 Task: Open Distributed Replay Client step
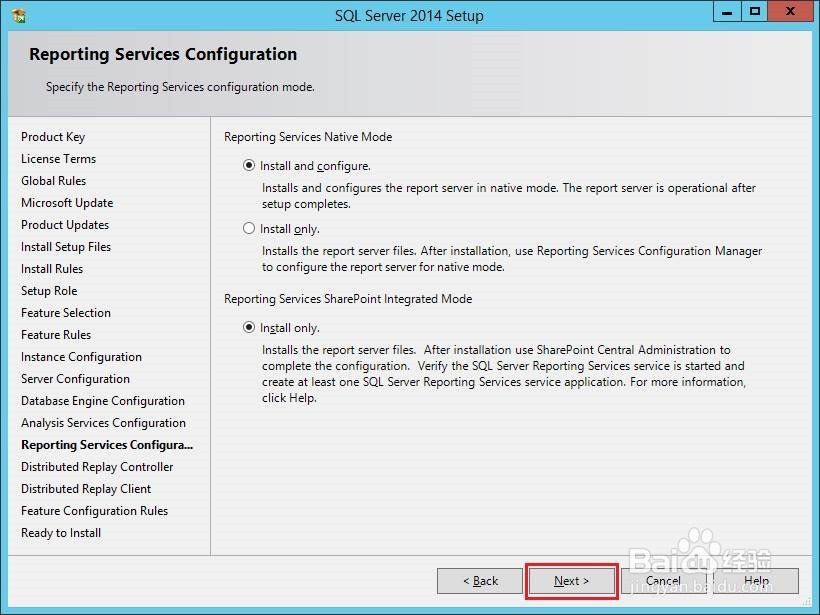point(86,489)
